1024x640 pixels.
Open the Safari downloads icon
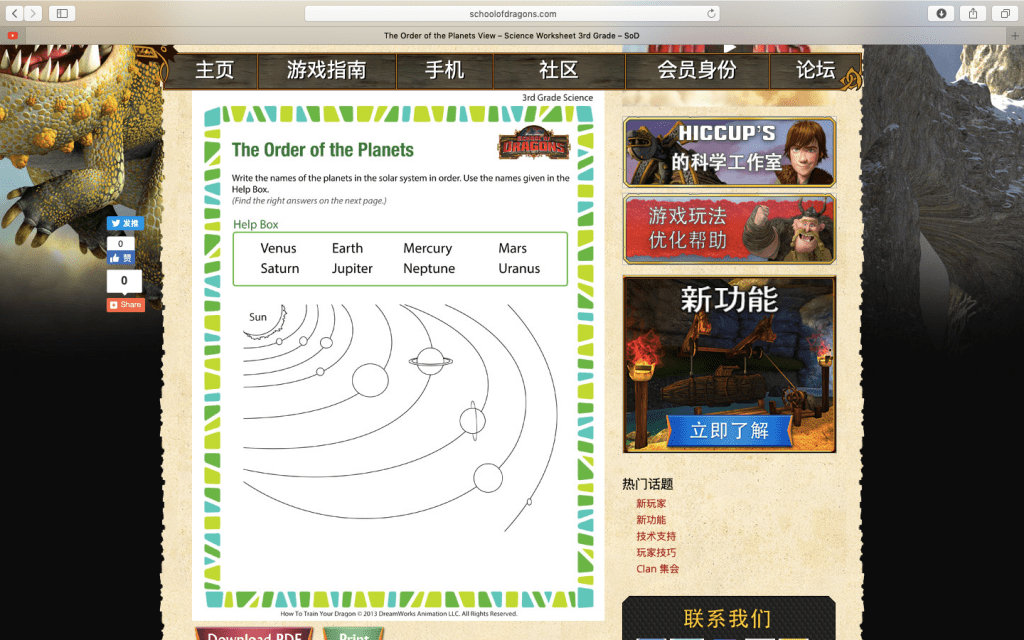pyautogui.click(x=941, y=13)
